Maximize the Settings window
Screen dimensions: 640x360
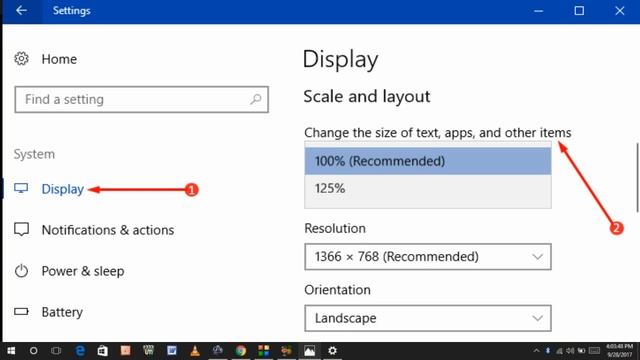point(579,11)
